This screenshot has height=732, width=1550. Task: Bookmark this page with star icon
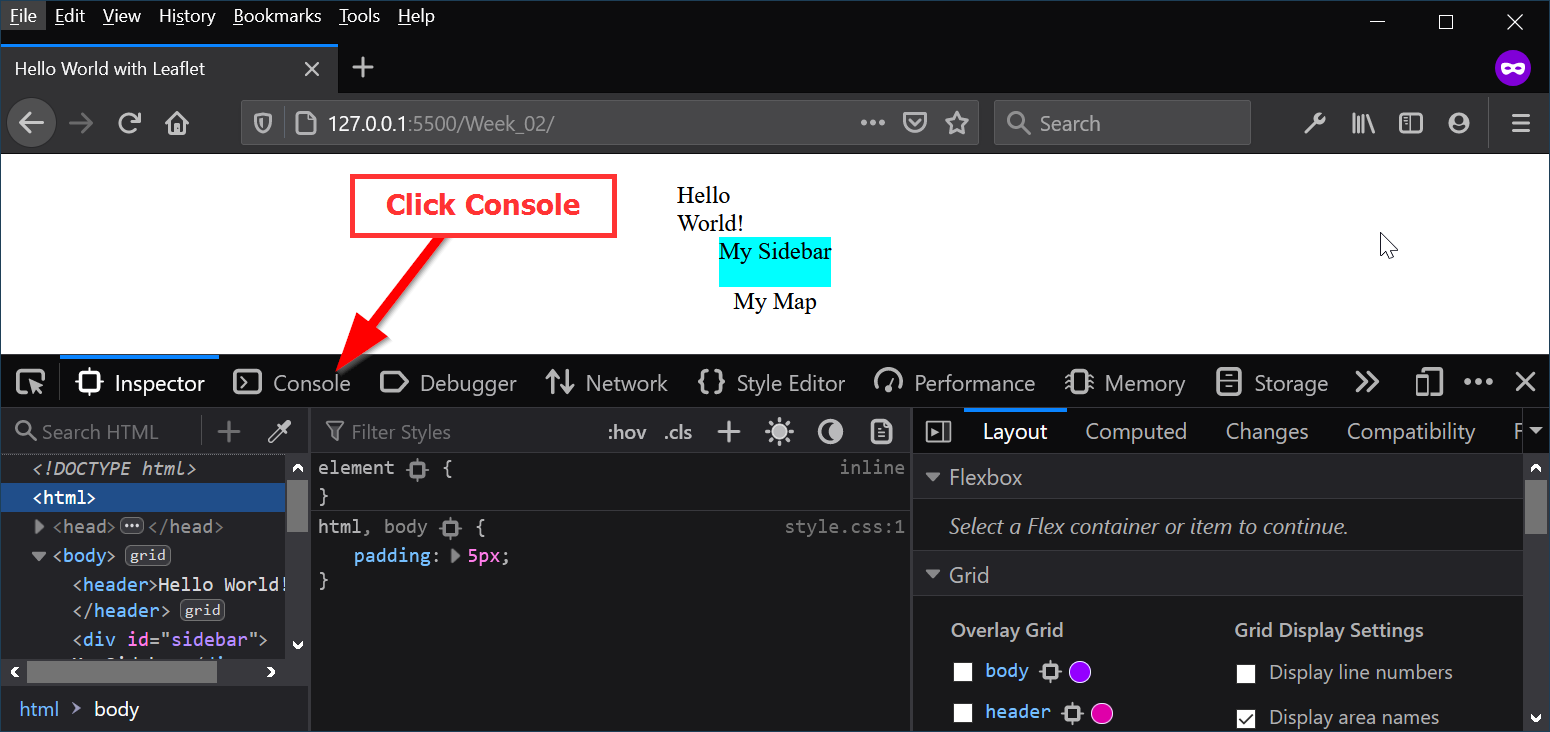pyautogui.click(x=957, y=123)
